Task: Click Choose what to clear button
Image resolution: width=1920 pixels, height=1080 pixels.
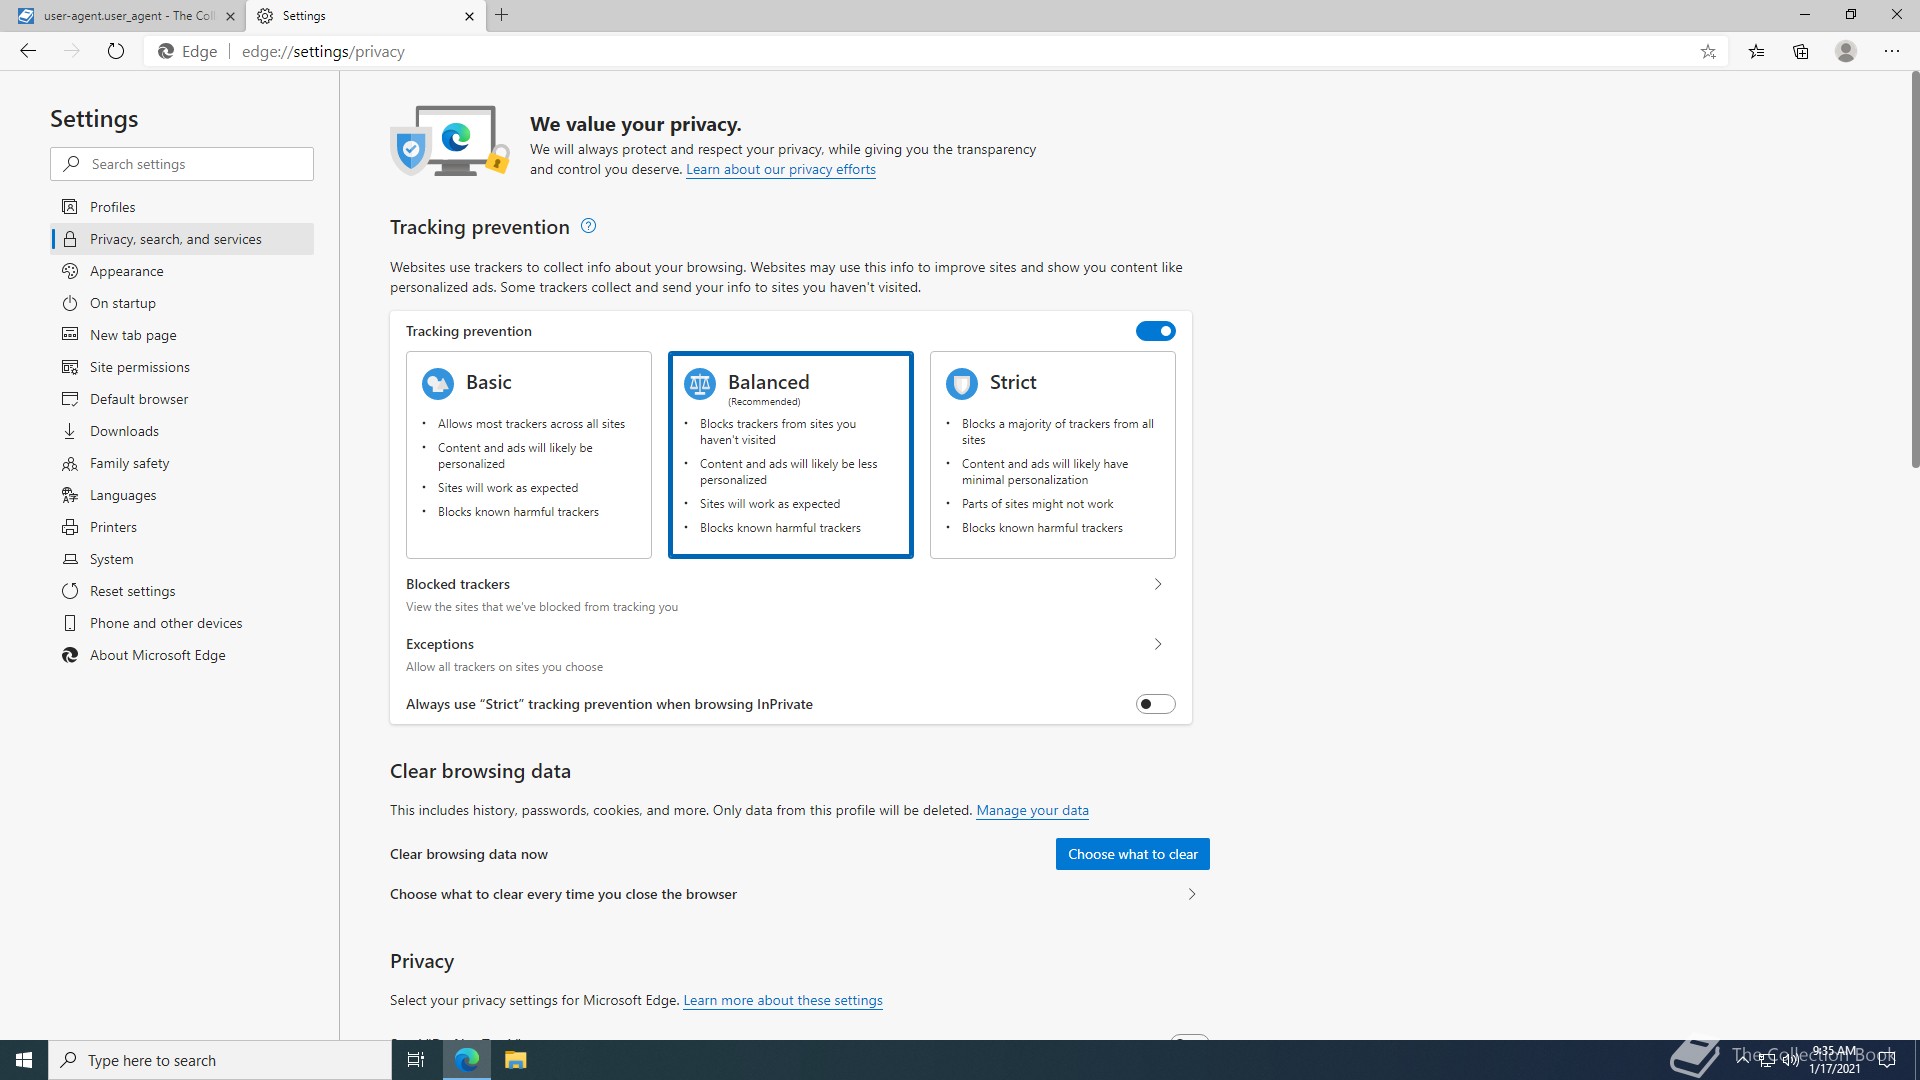Action: pos(1133,854)
